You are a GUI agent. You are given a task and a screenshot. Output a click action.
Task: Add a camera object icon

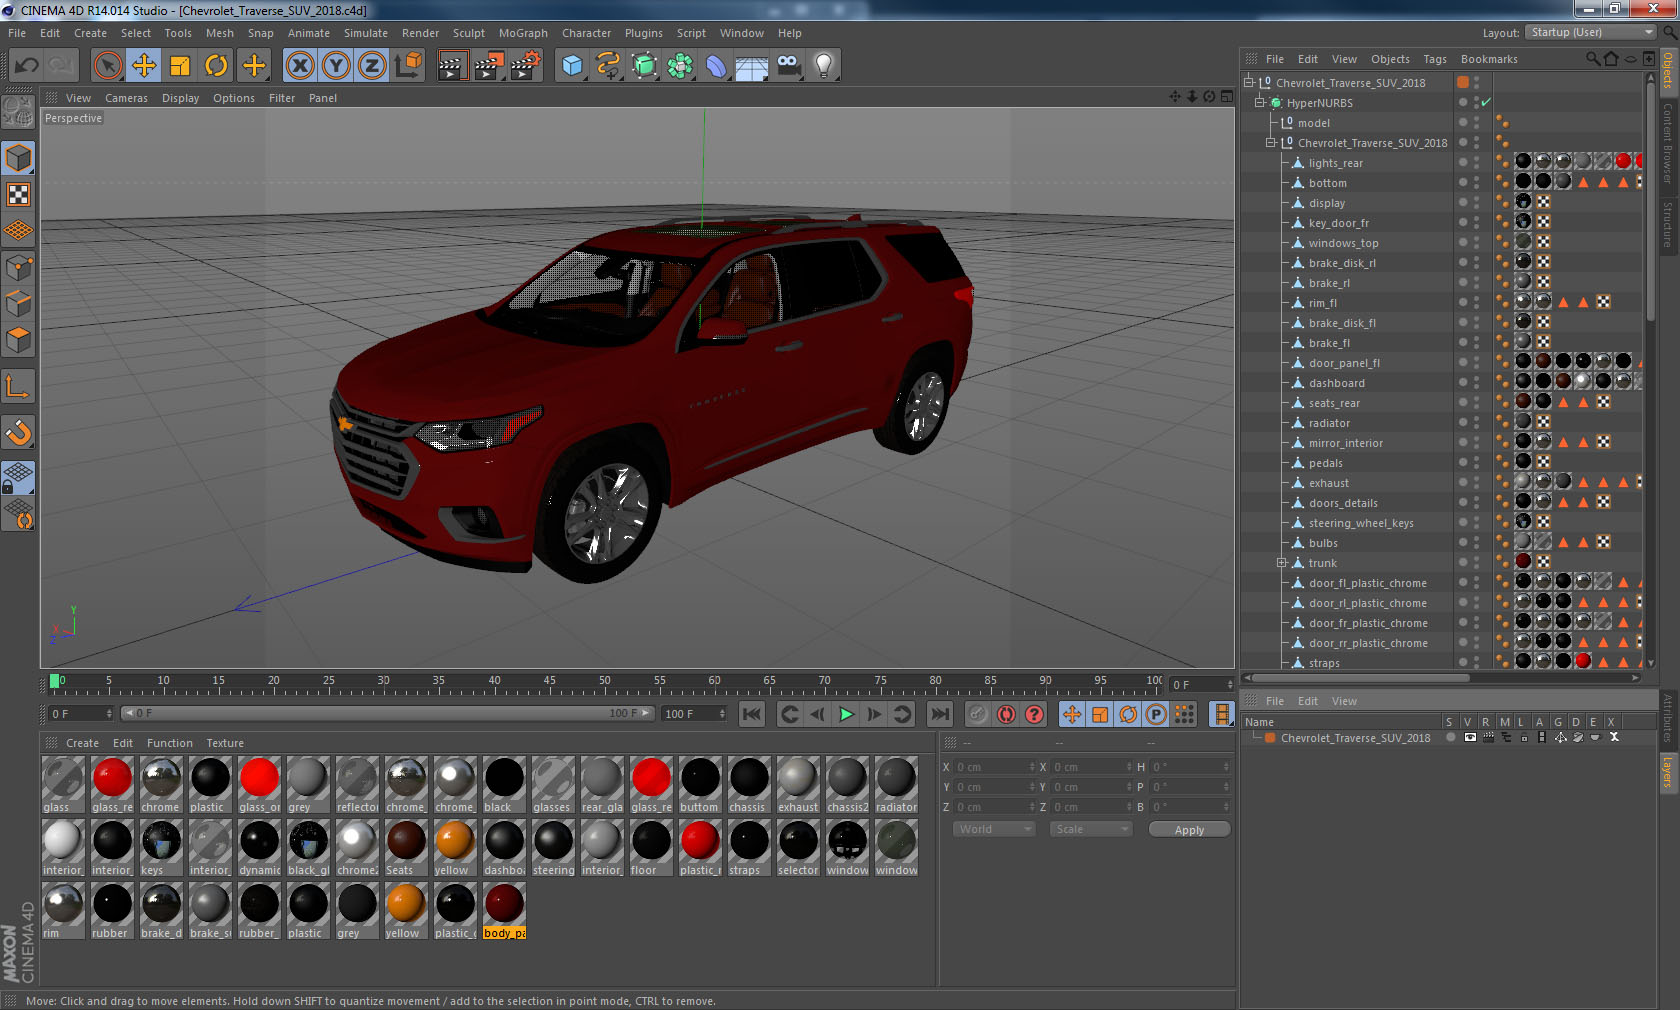788,66
